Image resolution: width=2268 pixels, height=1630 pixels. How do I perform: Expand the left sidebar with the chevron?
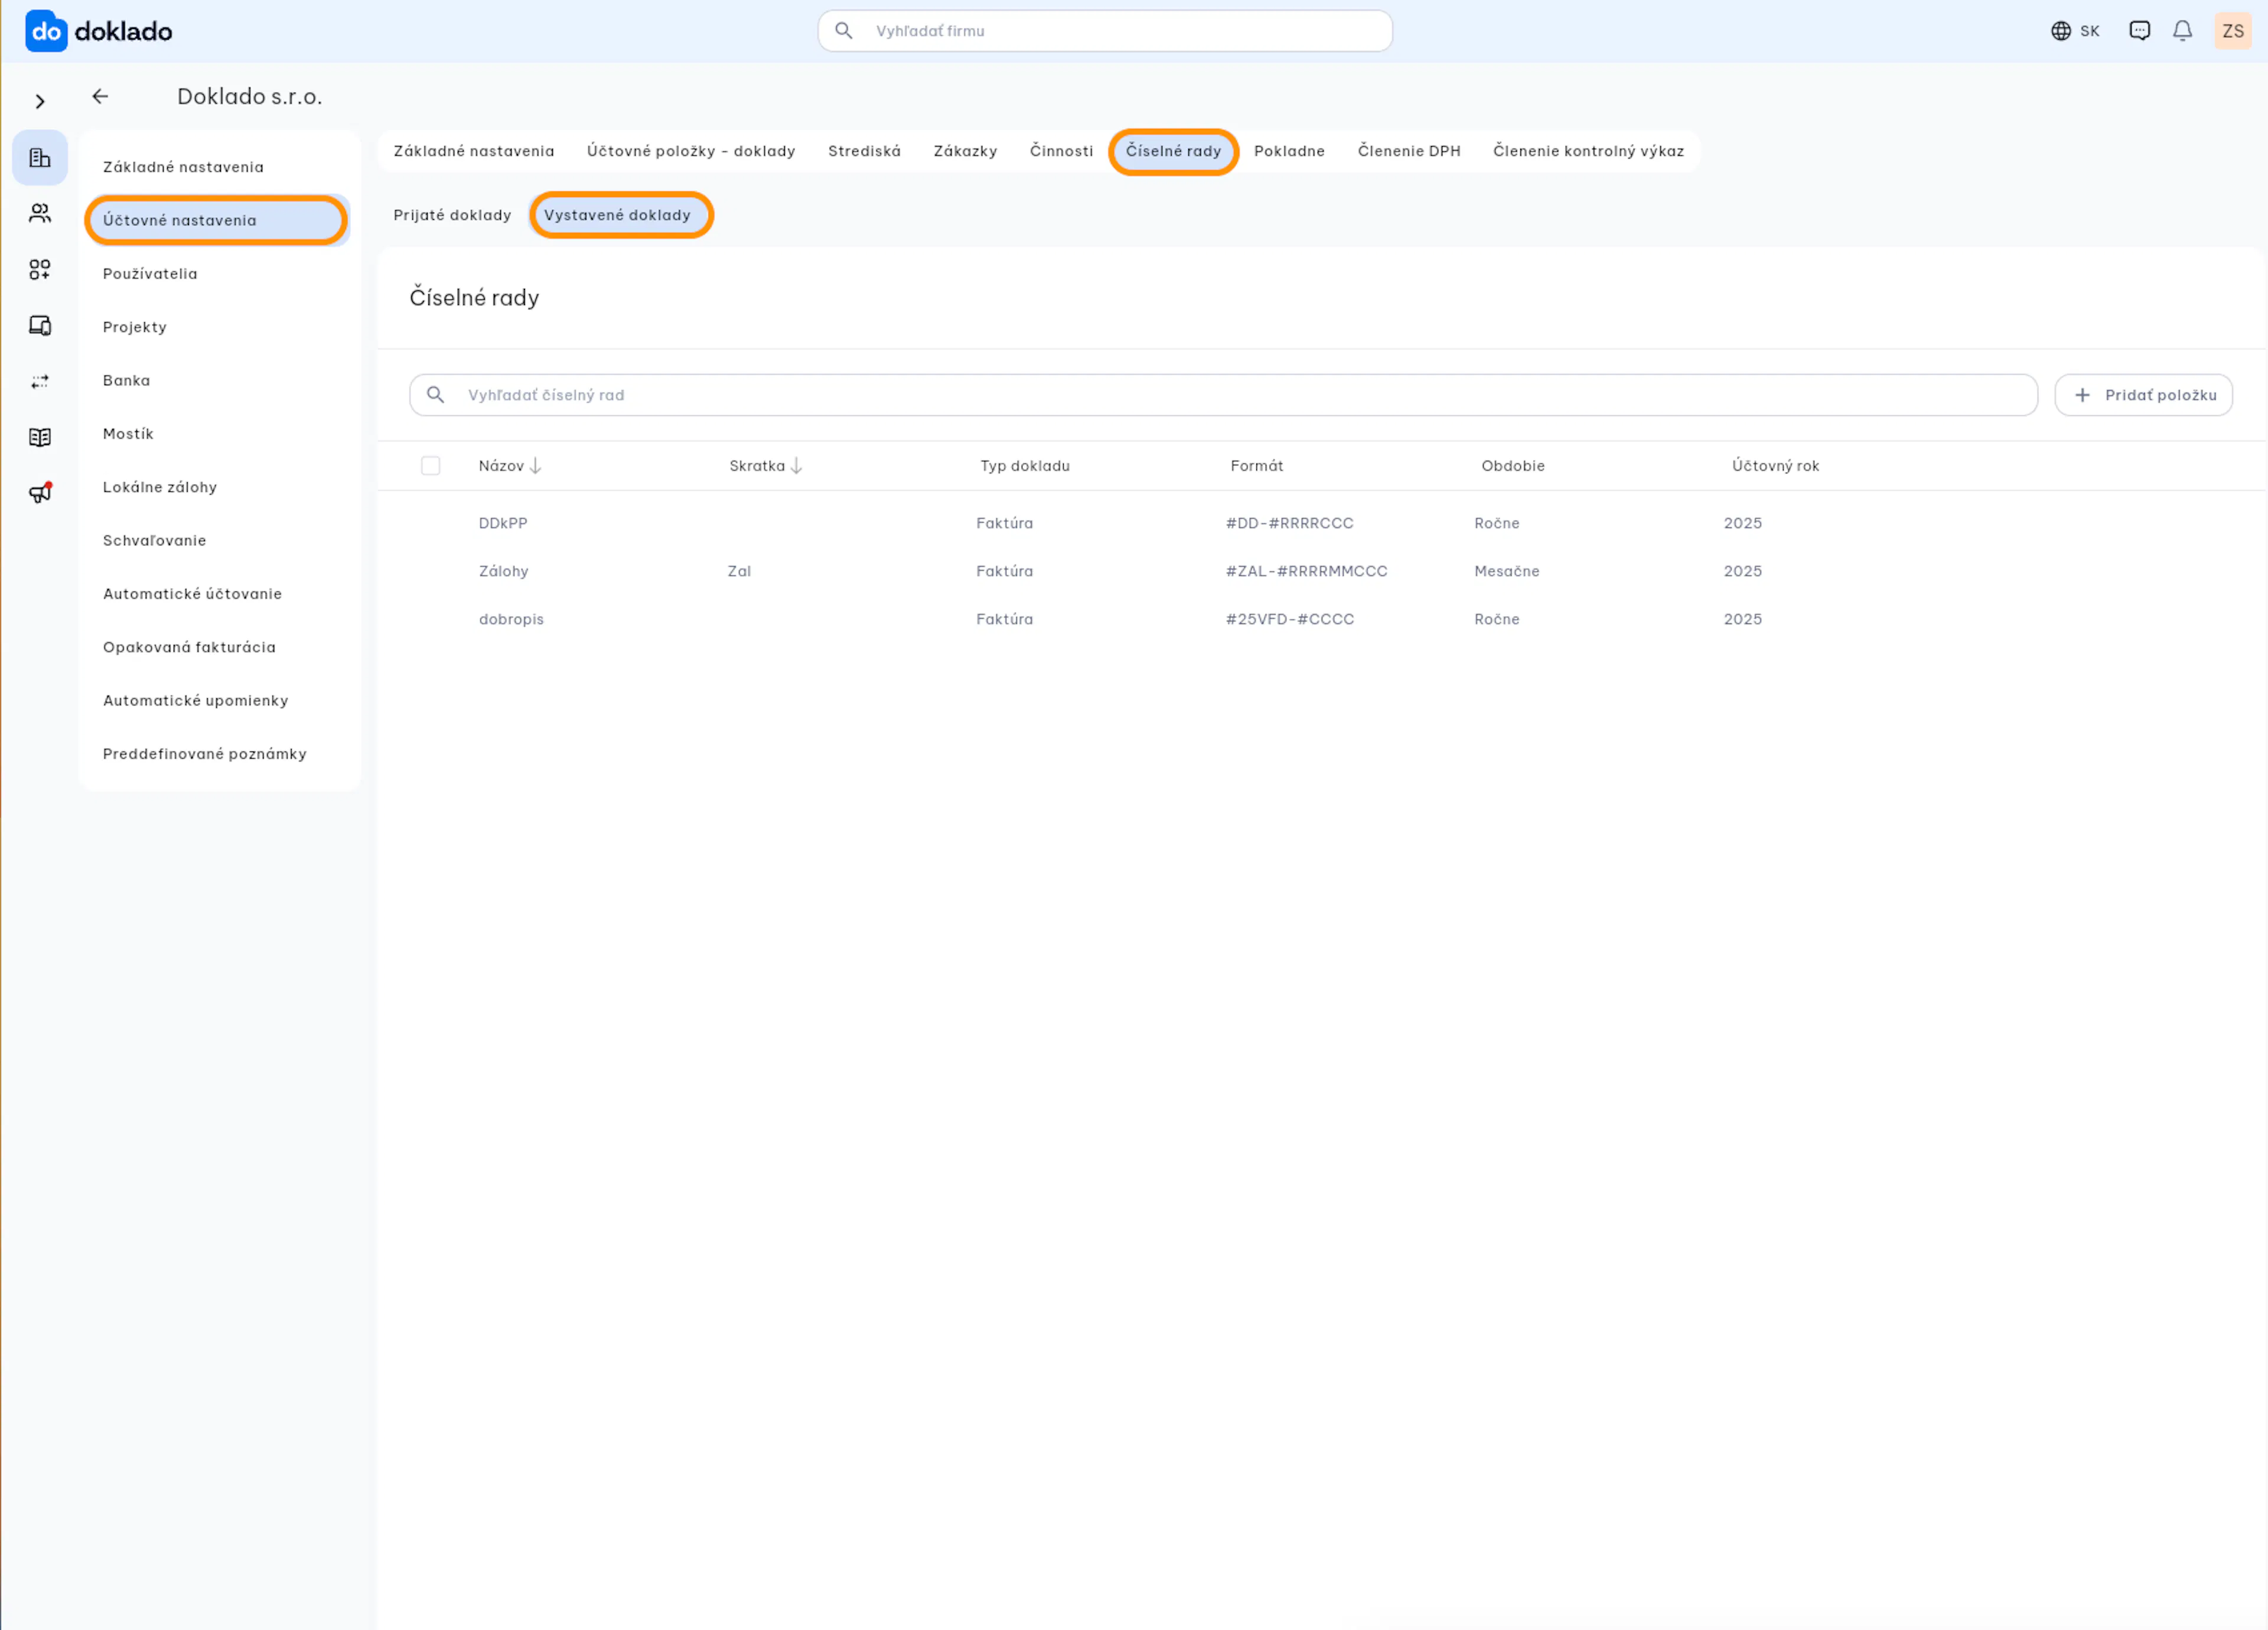pos(40,101)
